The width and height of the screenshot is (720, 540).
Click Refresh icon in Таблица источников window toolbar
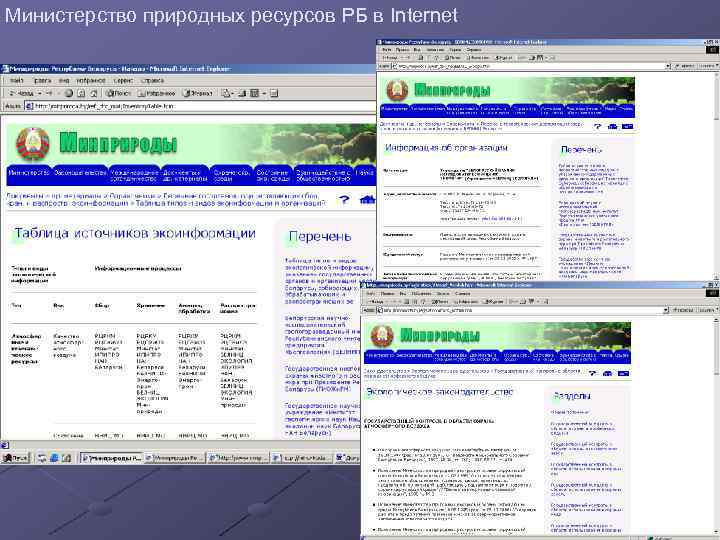(81, 93)
